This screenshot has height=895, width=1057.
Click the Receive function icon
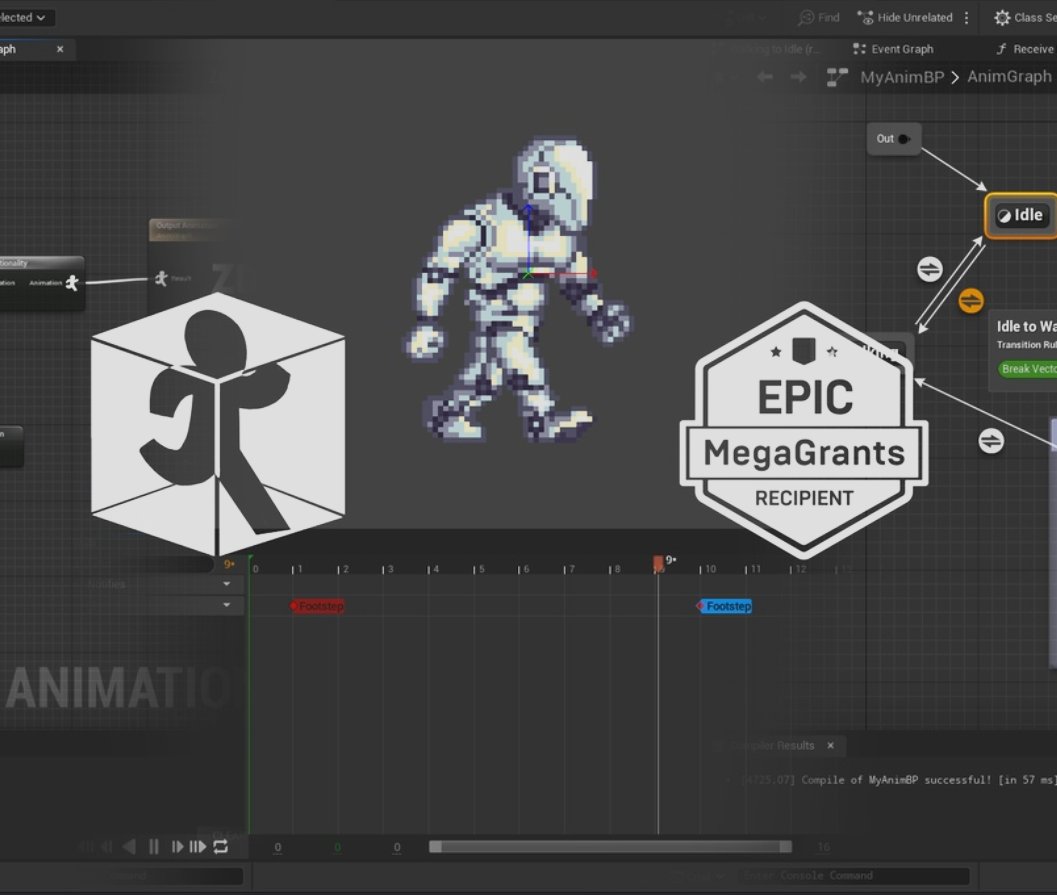point(1002,48)
